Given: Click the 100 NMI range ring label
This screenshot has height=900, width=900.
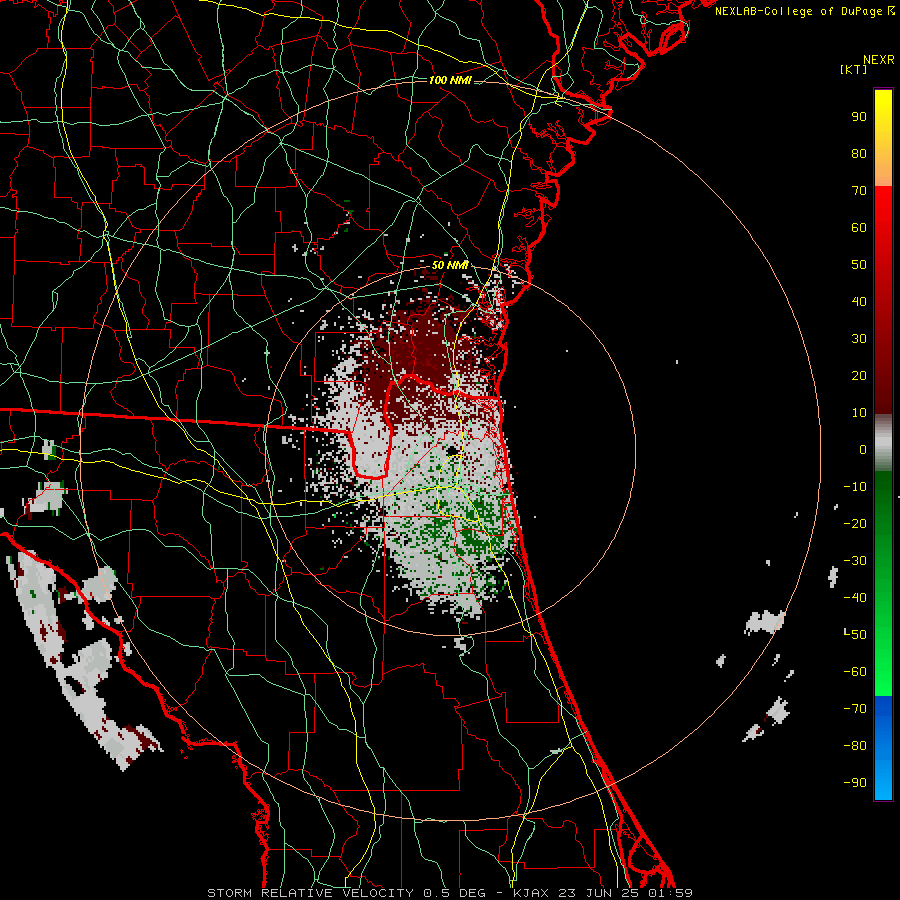Looking at the screenshot, I should (450, 80).
